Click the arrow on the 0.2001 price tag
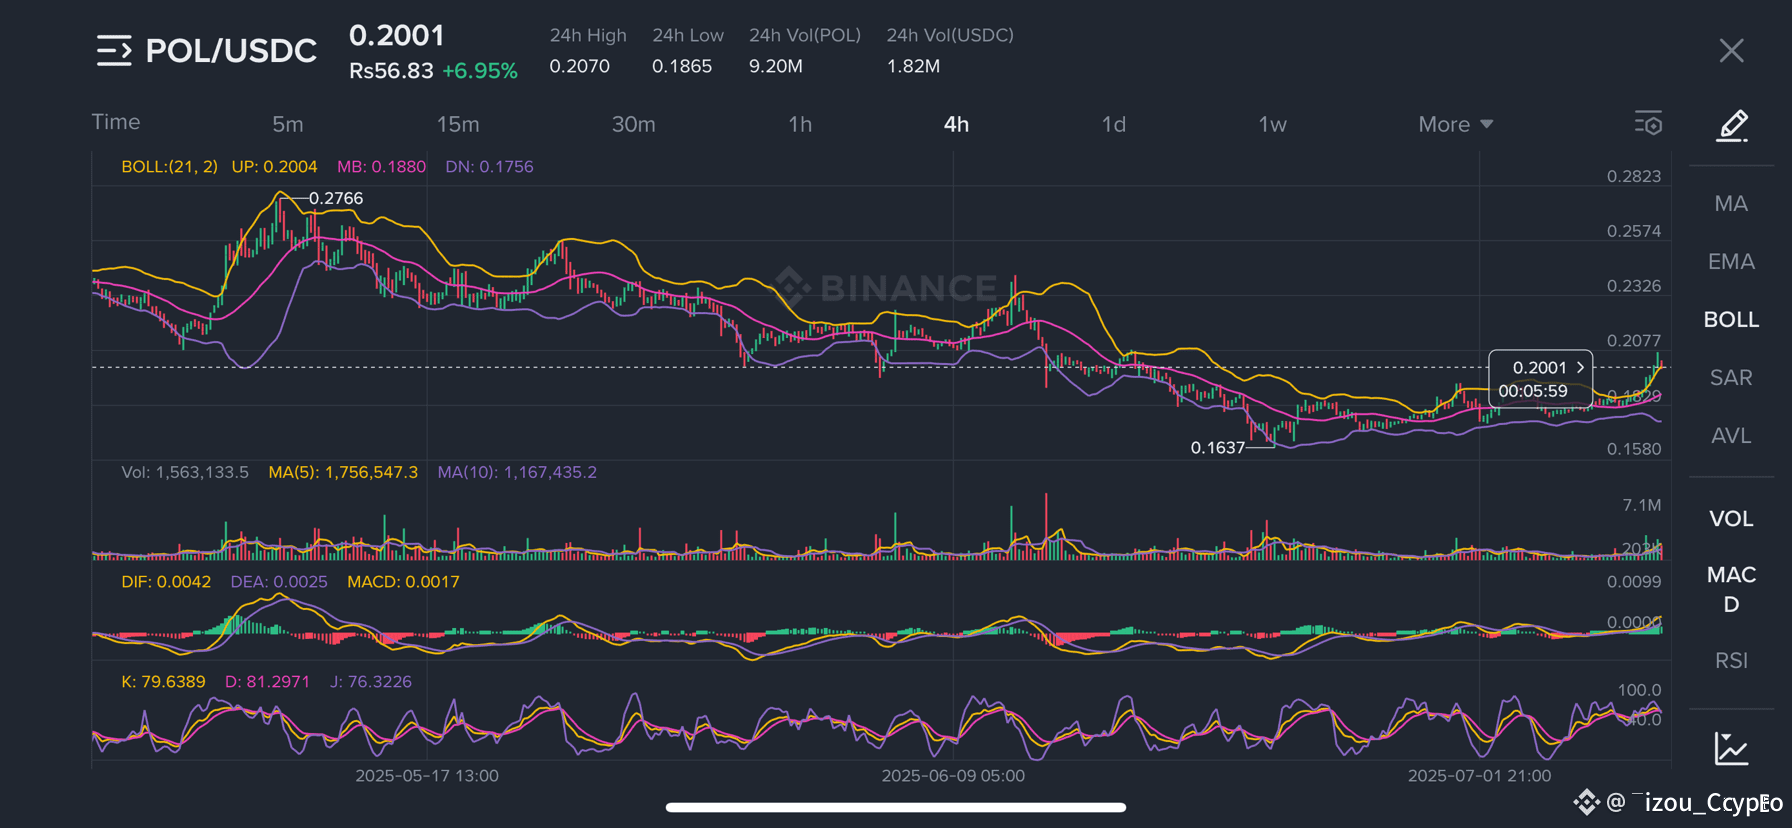The image size is (1792, 828). [1580, 367]
